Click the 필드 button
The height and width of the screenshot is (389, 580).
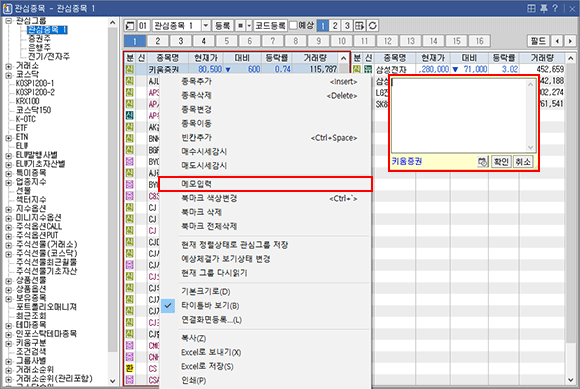pyautogui.click(x=538, y=41)
